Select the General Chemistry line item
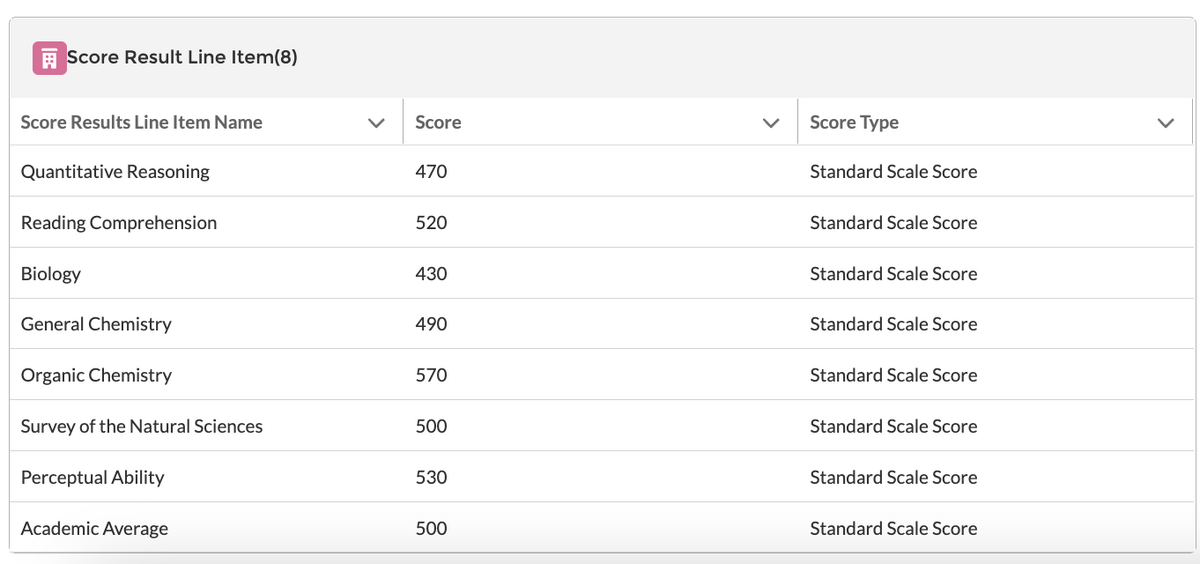Screen dimensions: 1200x564 (x=96, y=324)
